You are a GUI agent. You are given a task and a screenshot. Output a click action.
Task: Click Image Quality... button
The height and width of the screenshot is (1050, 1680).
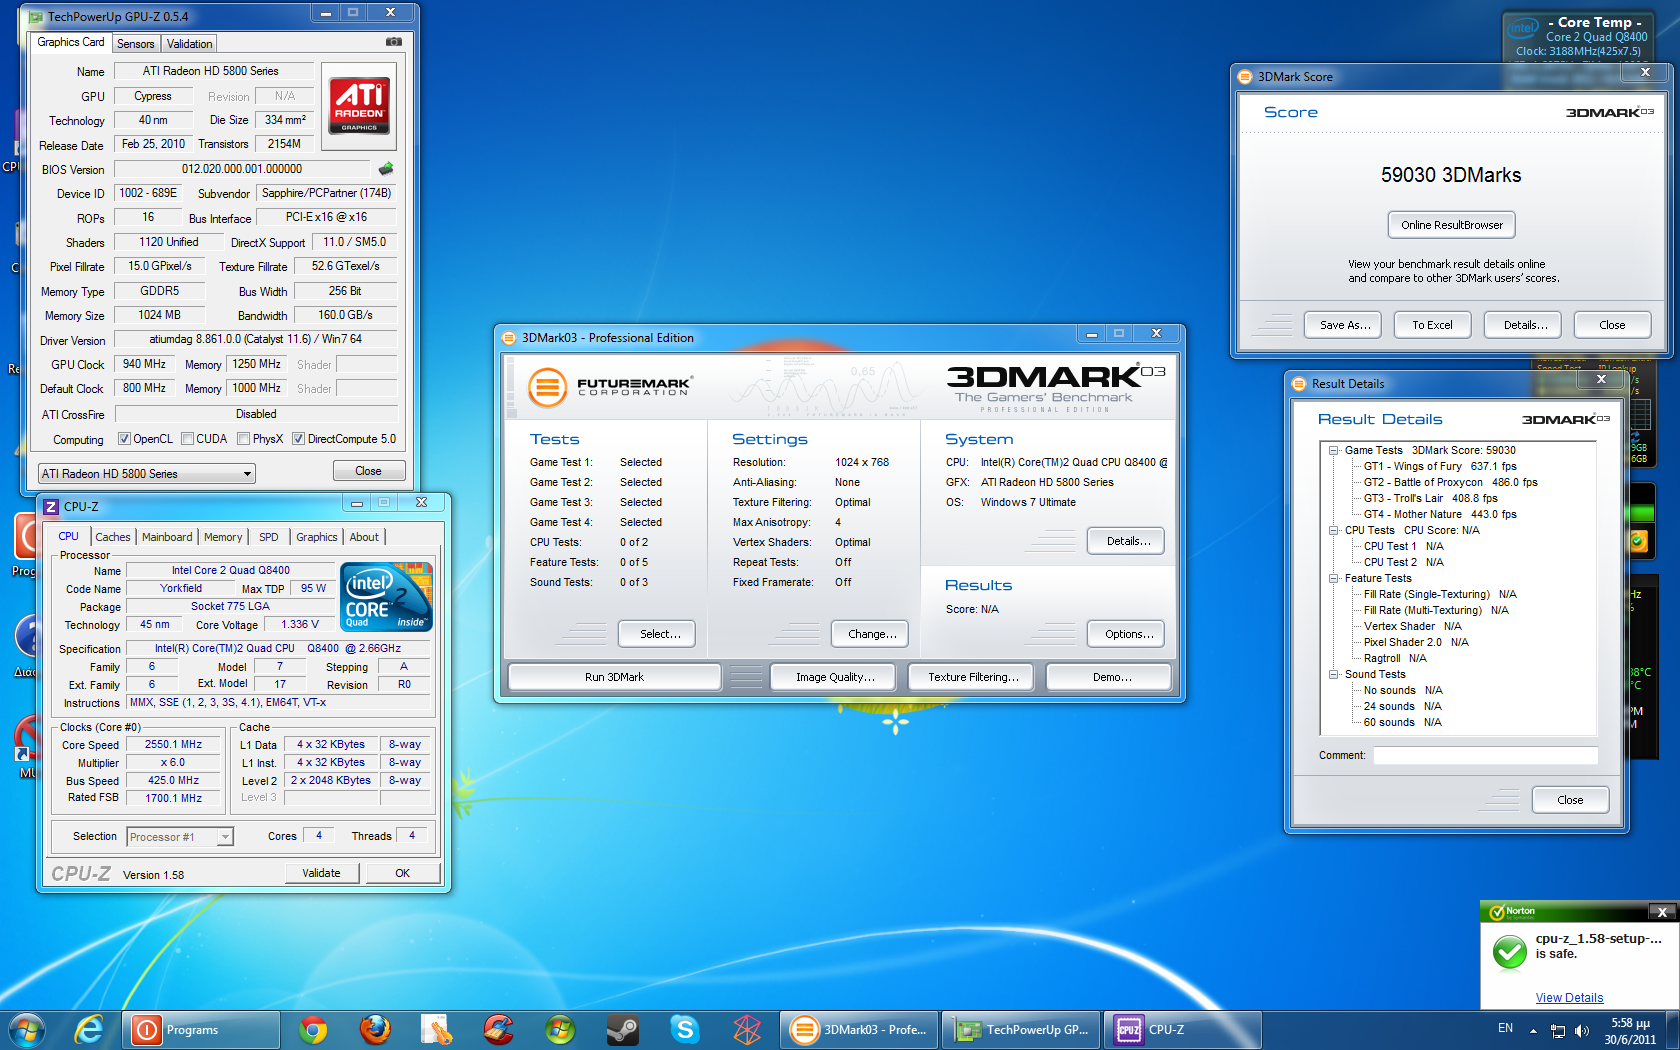point(835,677)
